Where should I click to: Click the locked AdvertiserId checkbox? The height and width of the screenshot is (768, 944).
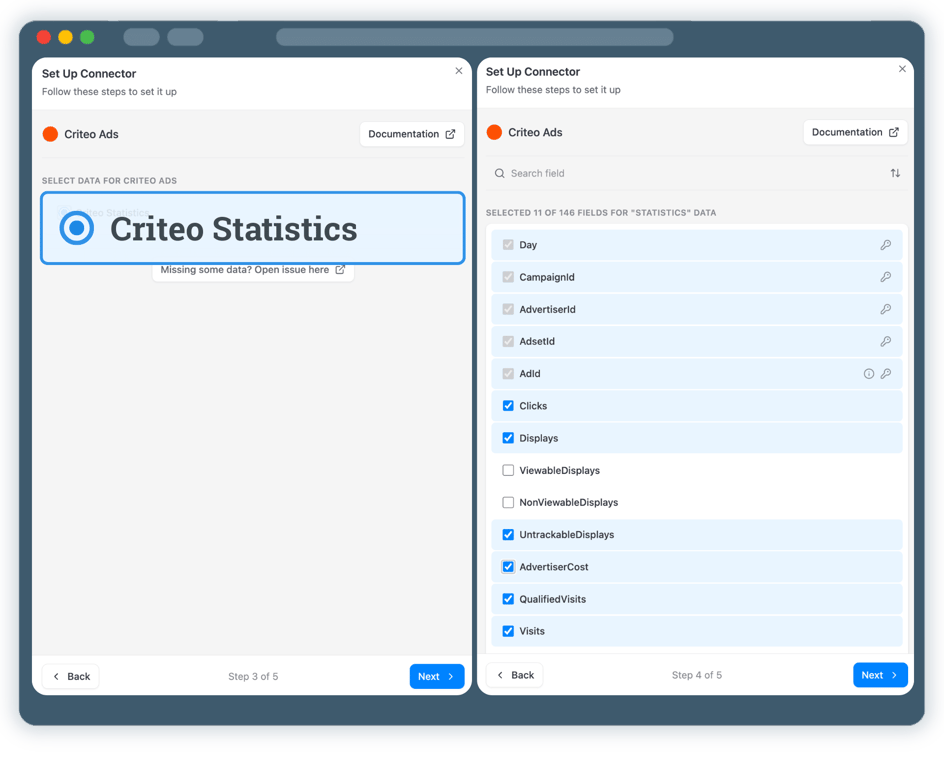[x=508, y=309]
